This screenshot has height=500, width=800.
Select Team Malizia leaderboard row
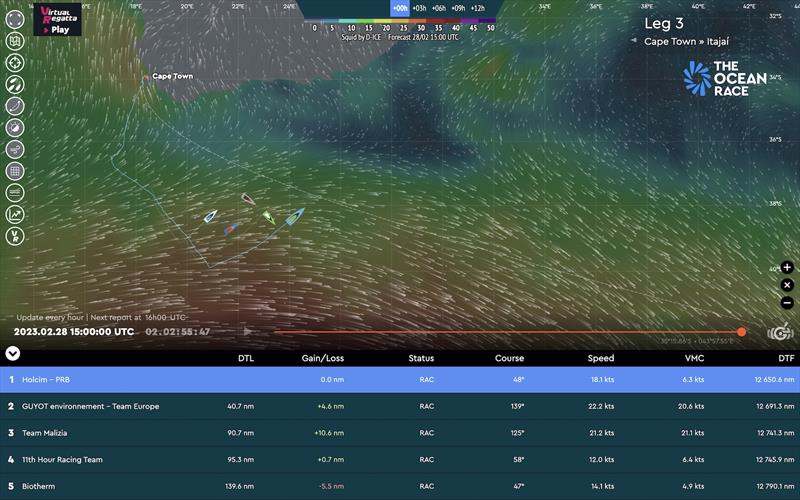tap(400, 433)
